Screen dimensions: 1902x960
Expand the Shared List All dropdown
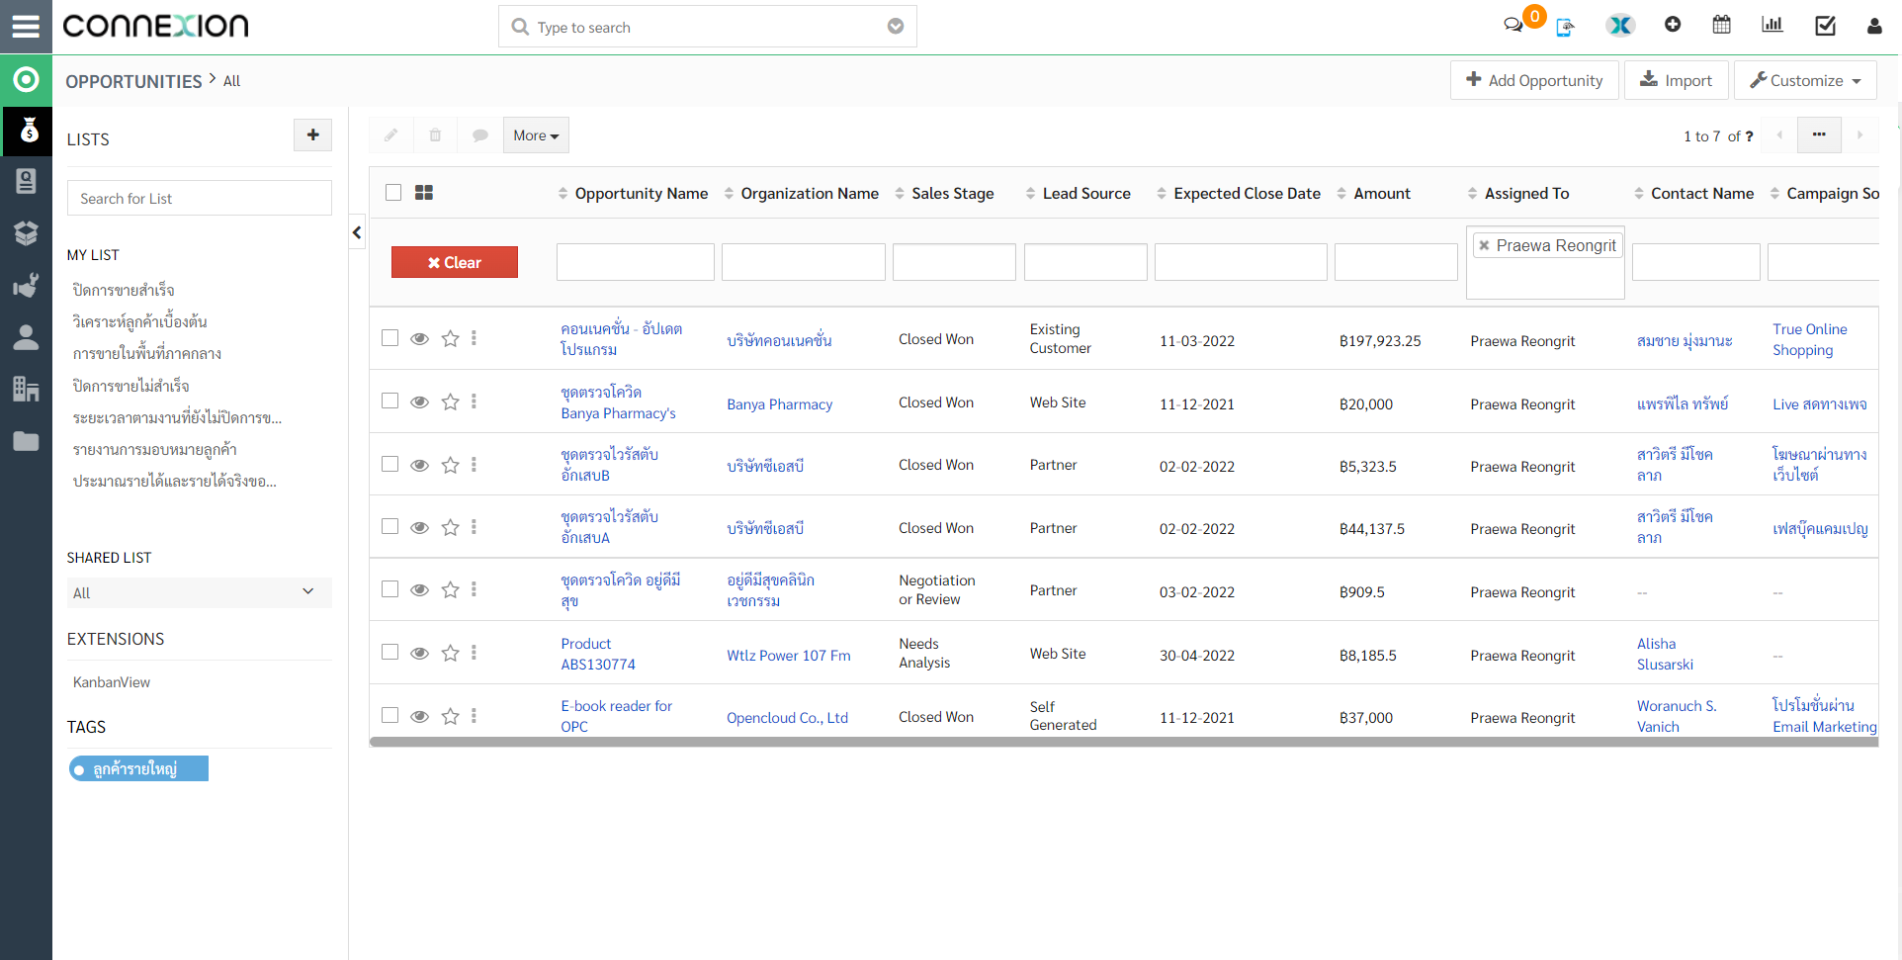click(x=198, y=593)
